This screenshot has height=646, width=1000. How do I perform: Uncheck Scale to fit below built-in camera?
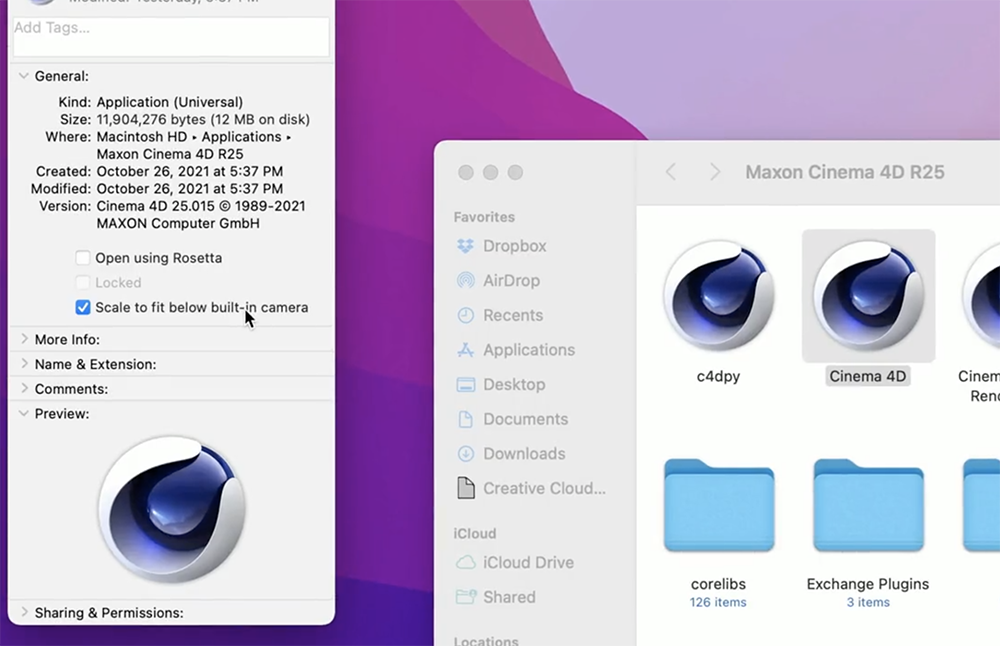pyautogui.click(x=82, y=307)
